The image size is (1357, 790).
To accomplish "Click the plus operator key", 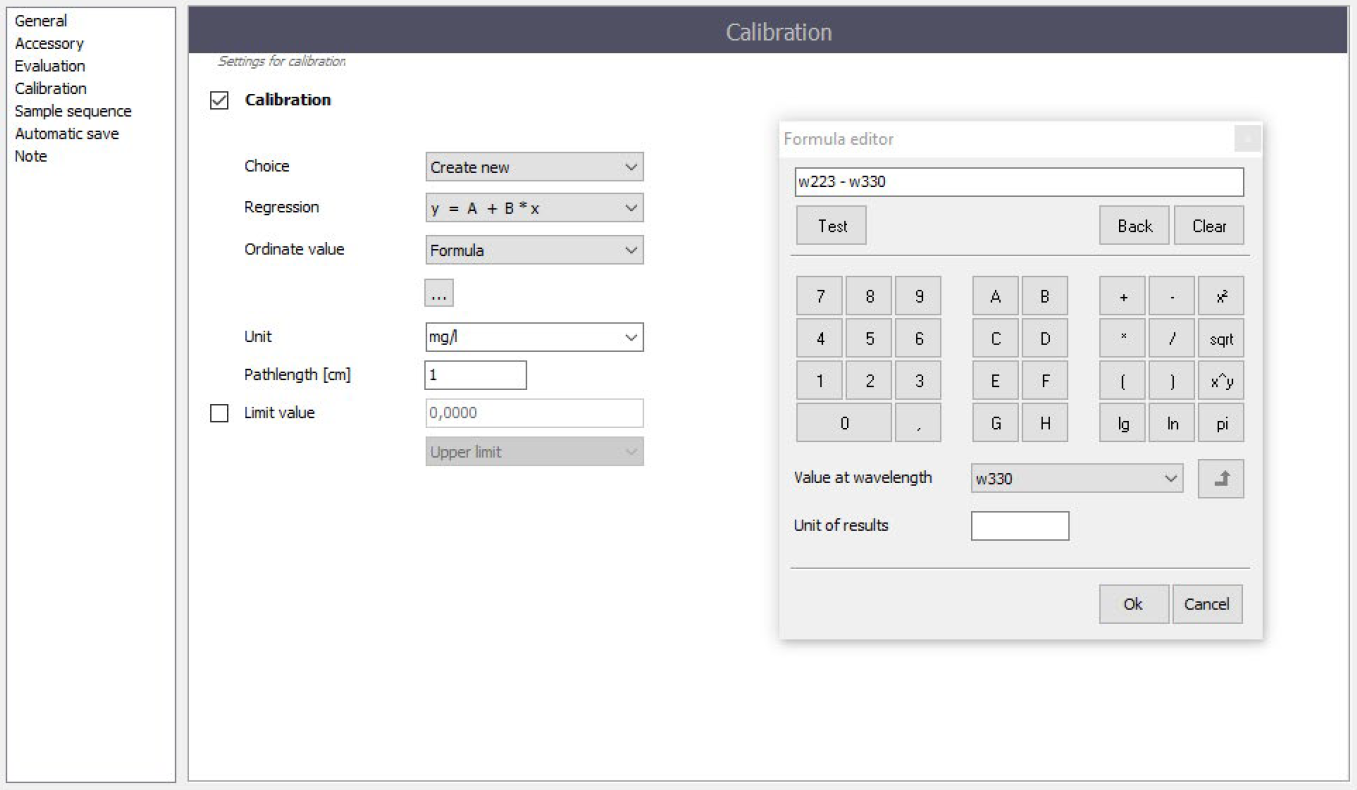I will 1123,297.
